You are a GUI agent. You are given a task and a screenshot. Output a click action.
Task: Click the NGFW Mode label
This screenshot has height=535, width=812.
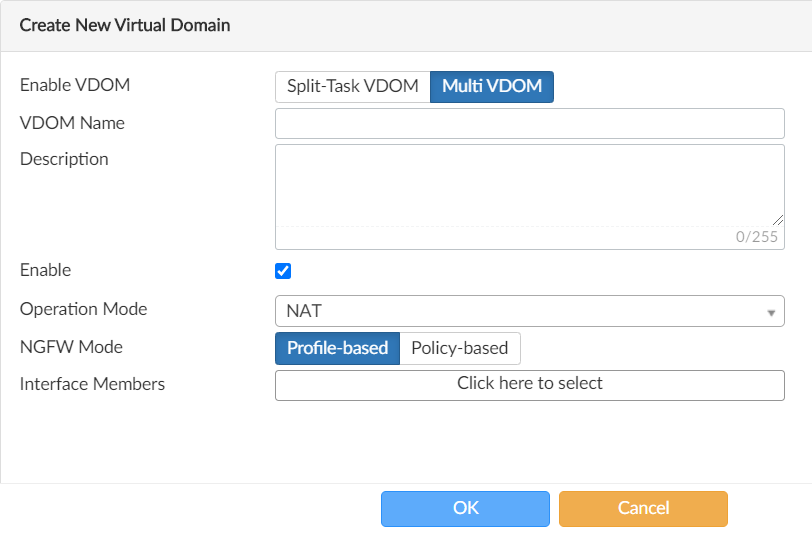coord(71,347)
